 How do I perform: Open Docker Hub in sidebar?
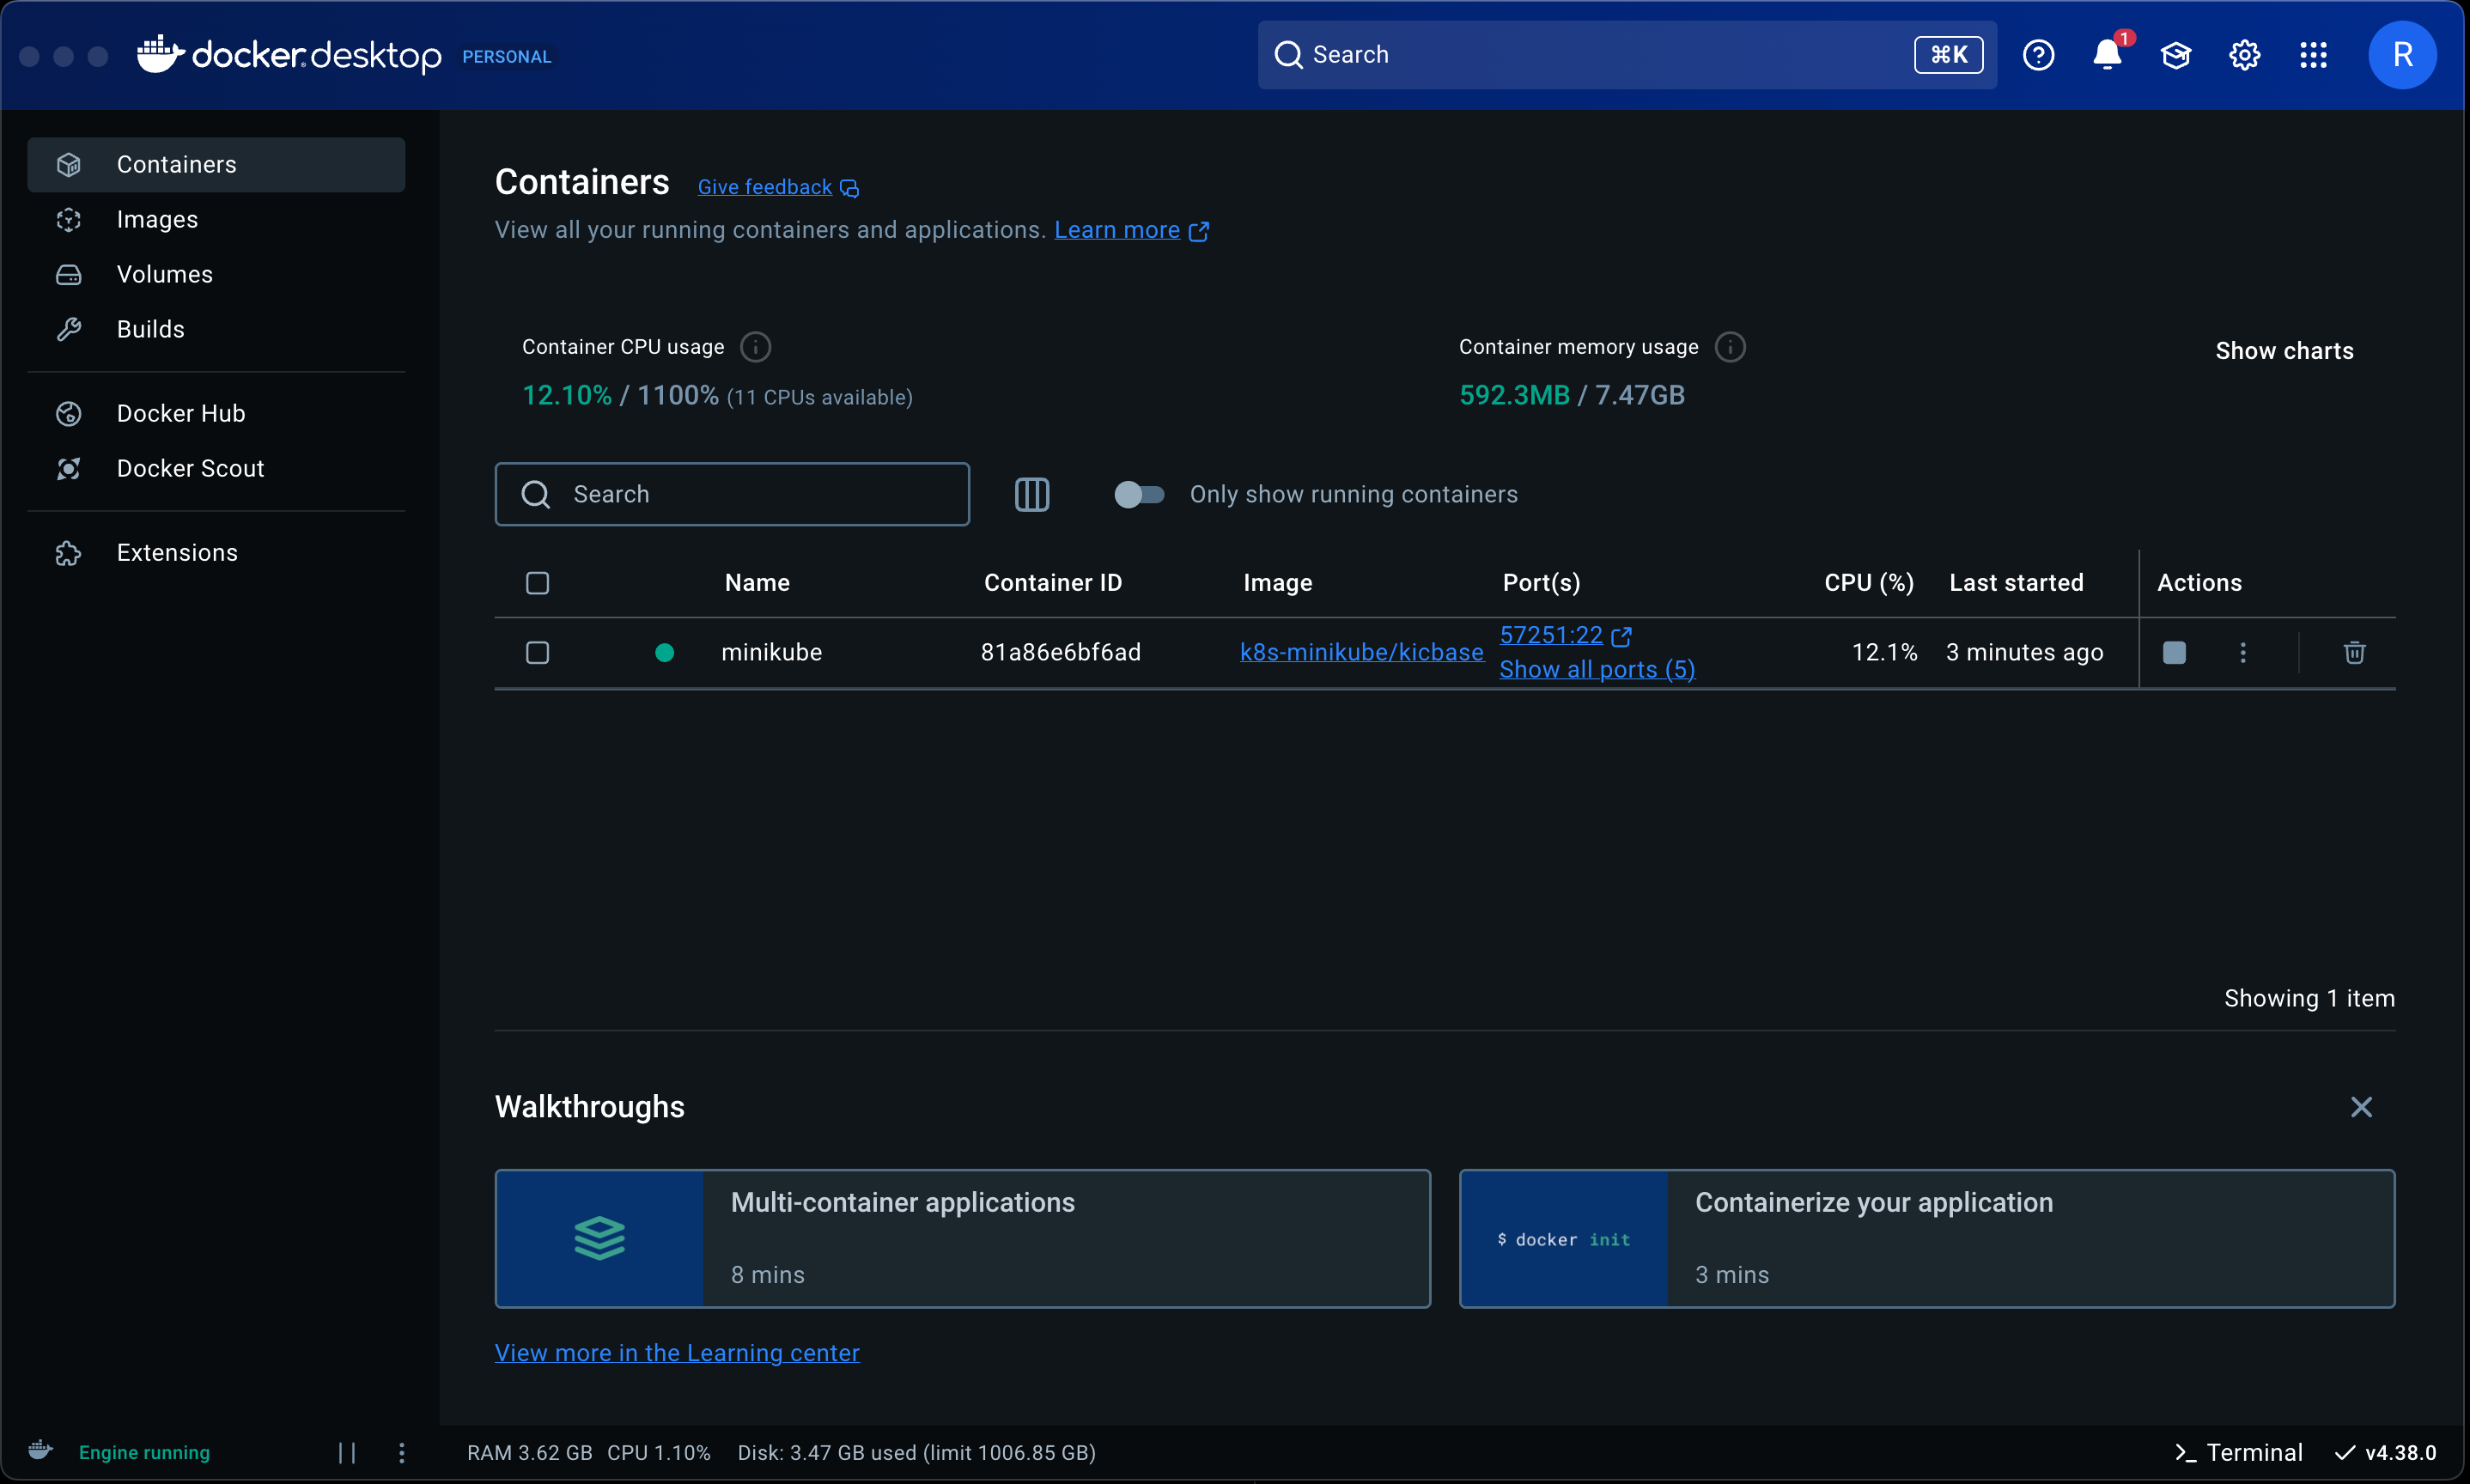(x=216, y=414)
